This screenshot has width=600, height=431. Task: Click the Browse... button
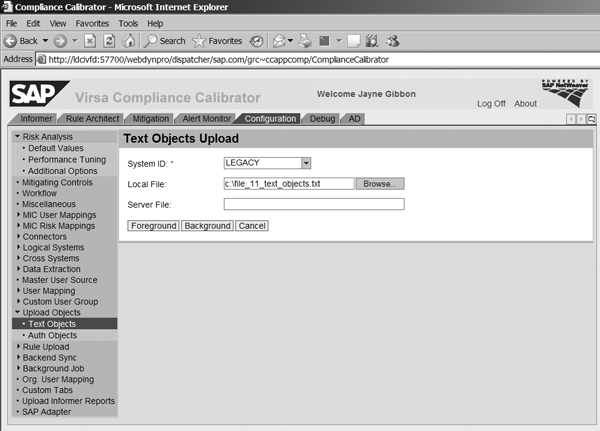[380, 184]
